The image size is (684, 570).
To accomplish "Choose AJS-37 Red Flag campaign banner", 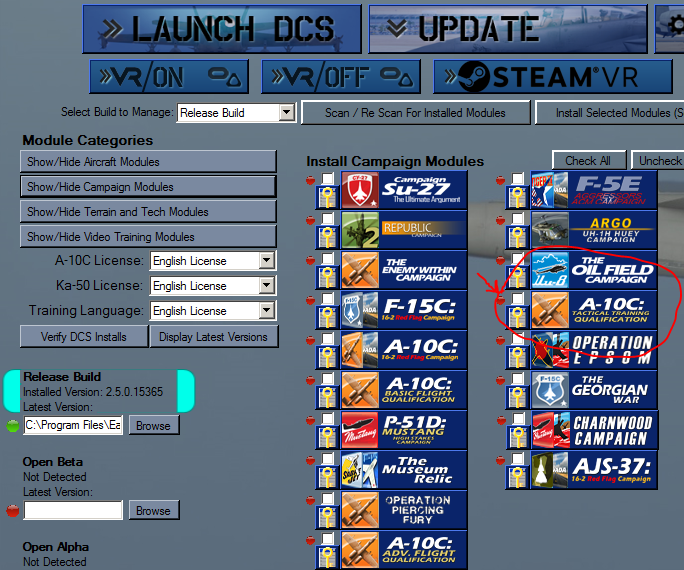I will pos(594,470).
